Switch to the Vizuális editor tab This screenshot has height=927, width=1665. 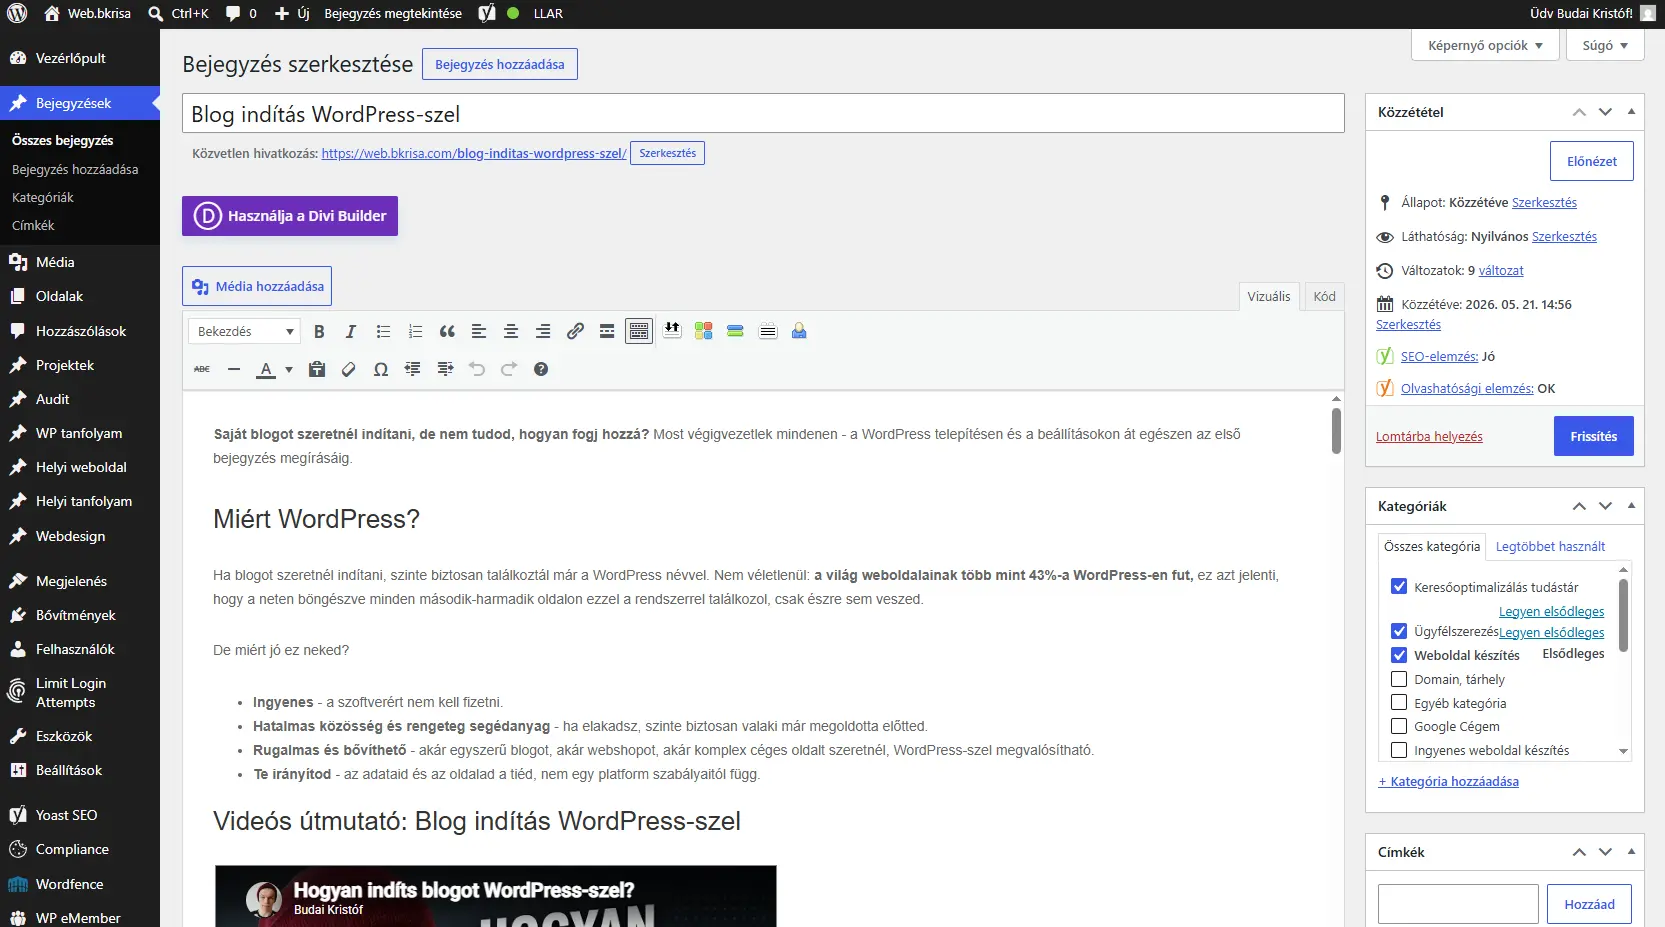click(1269, 297)
